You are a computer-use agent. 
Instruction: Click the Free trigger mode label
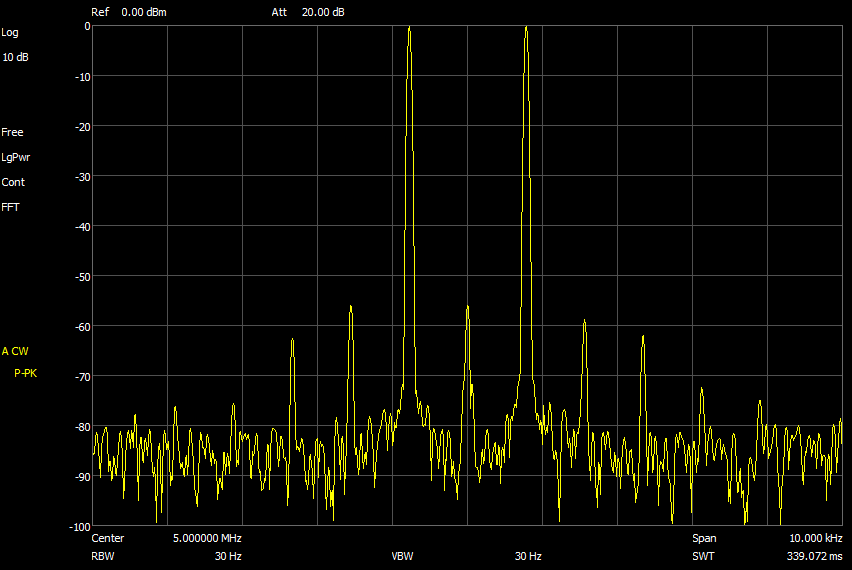point(12,132)
